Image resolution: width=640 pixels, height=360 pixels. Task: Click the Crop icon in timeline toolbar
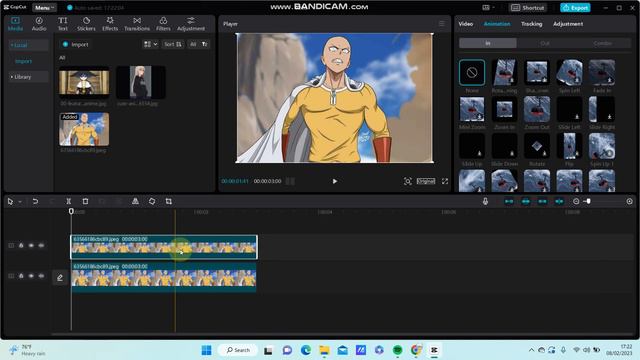click(x=169, y=201)
